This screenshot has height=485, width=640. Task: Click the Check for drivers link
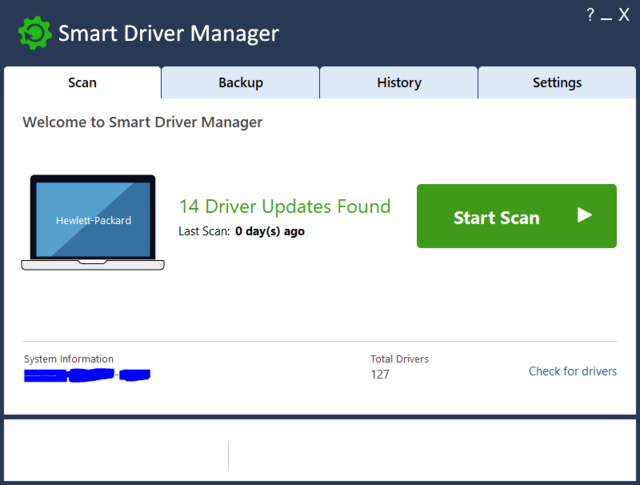click(573, 371)
